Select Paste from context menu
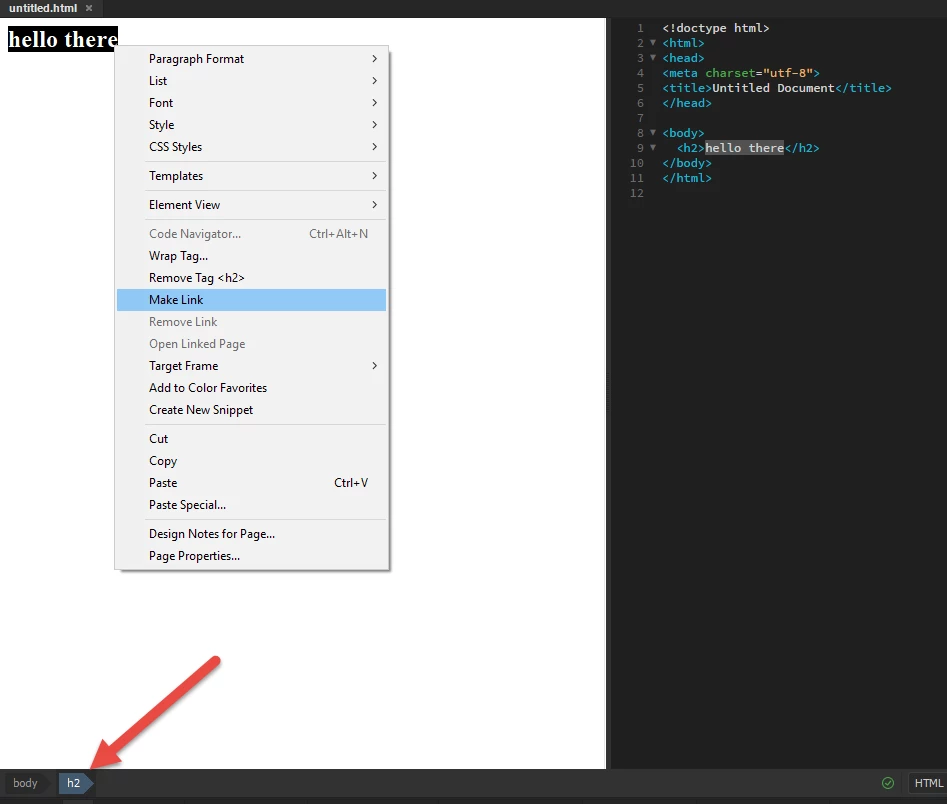The height and width of the screenshot is (804, 947). coord(251,483)
